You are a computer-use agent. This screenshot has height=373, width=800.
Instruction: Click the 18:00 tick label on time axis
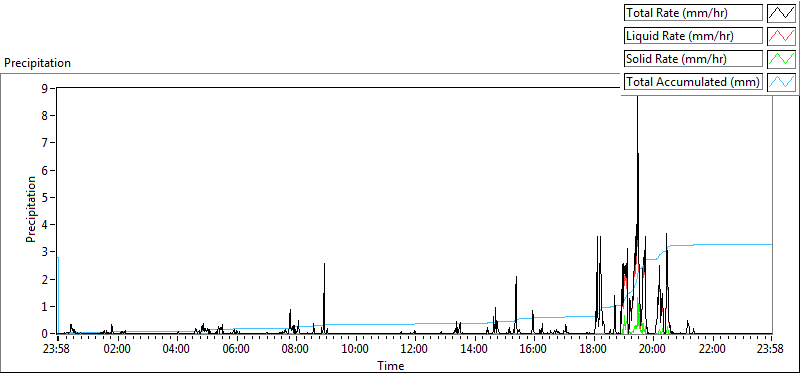click(593, 350)
